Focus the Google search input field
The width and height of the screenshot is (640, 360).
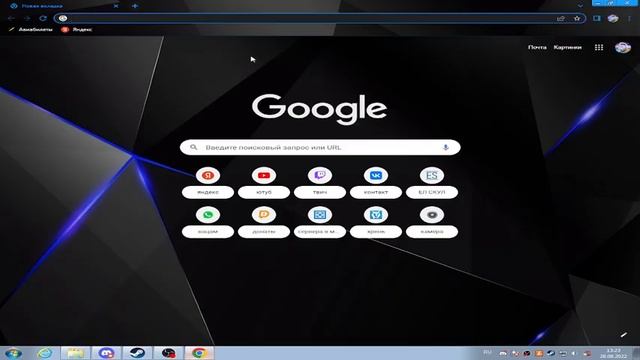[320, 147]
